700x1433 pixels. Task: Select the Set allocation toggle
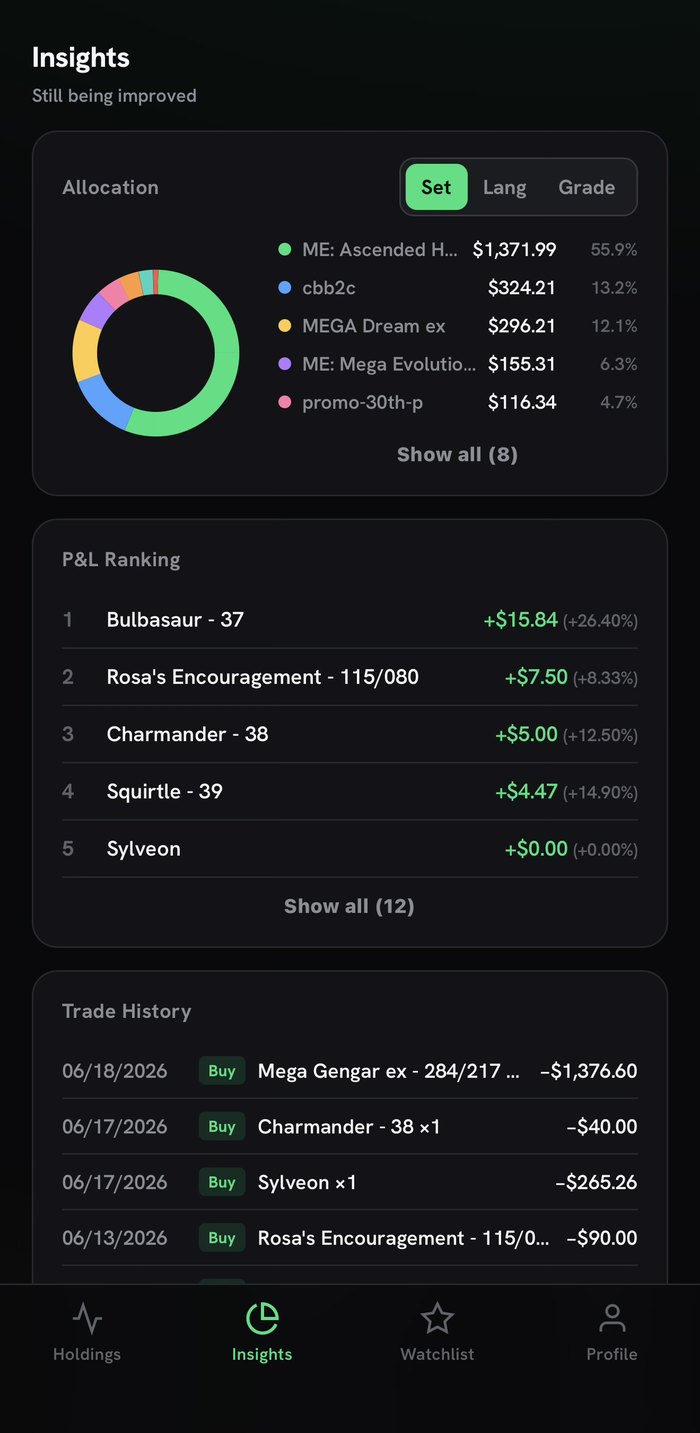pos(436,187)
